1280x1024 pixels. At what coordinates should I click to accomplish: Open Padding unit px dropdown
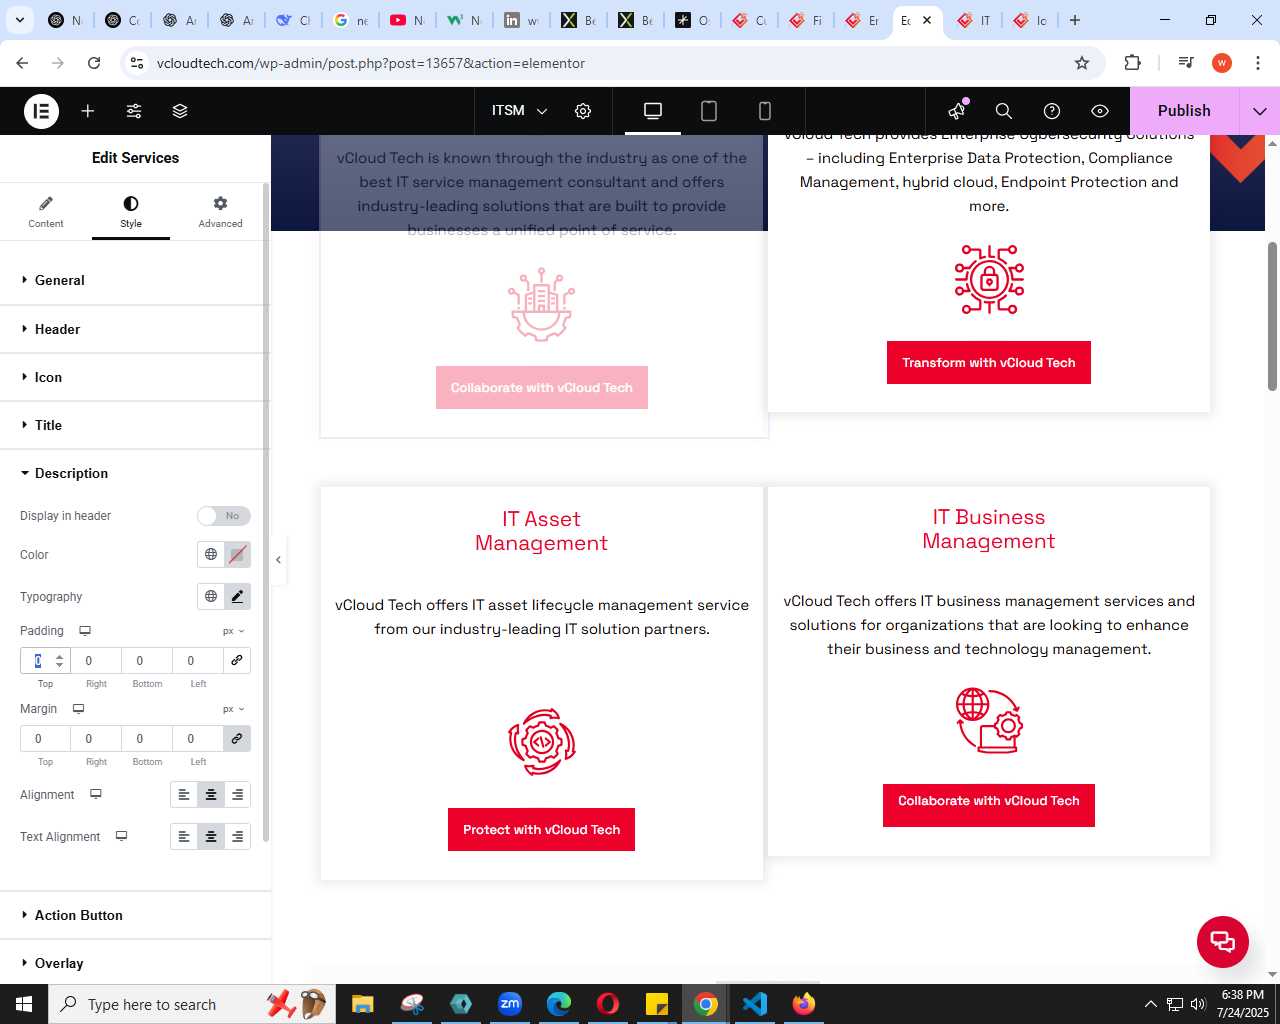coord(234,631)
